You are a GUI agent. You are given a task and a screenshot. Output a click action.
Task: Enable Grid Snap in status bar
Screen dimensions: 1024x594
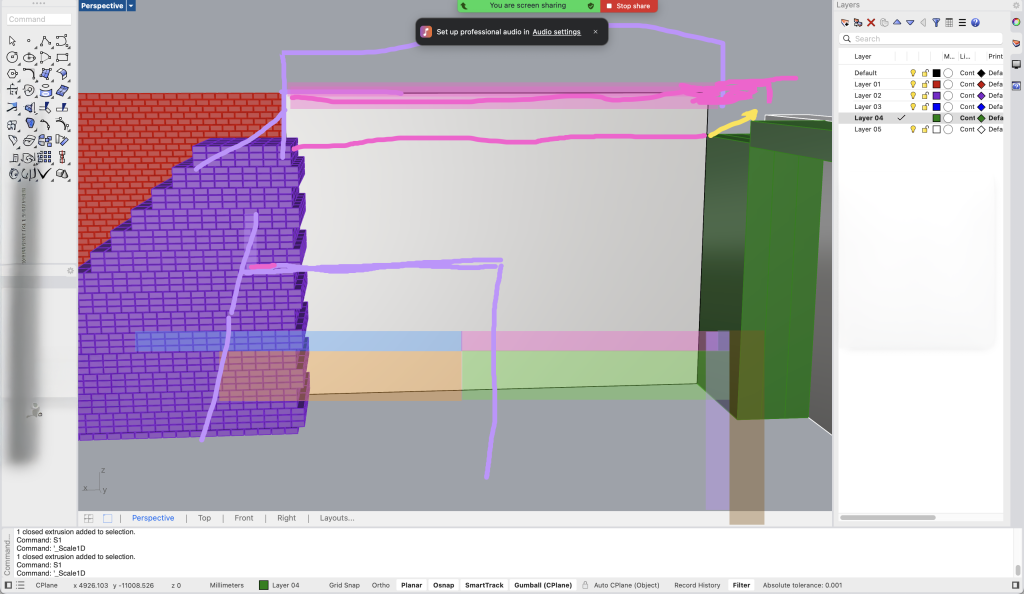point(344,585)
